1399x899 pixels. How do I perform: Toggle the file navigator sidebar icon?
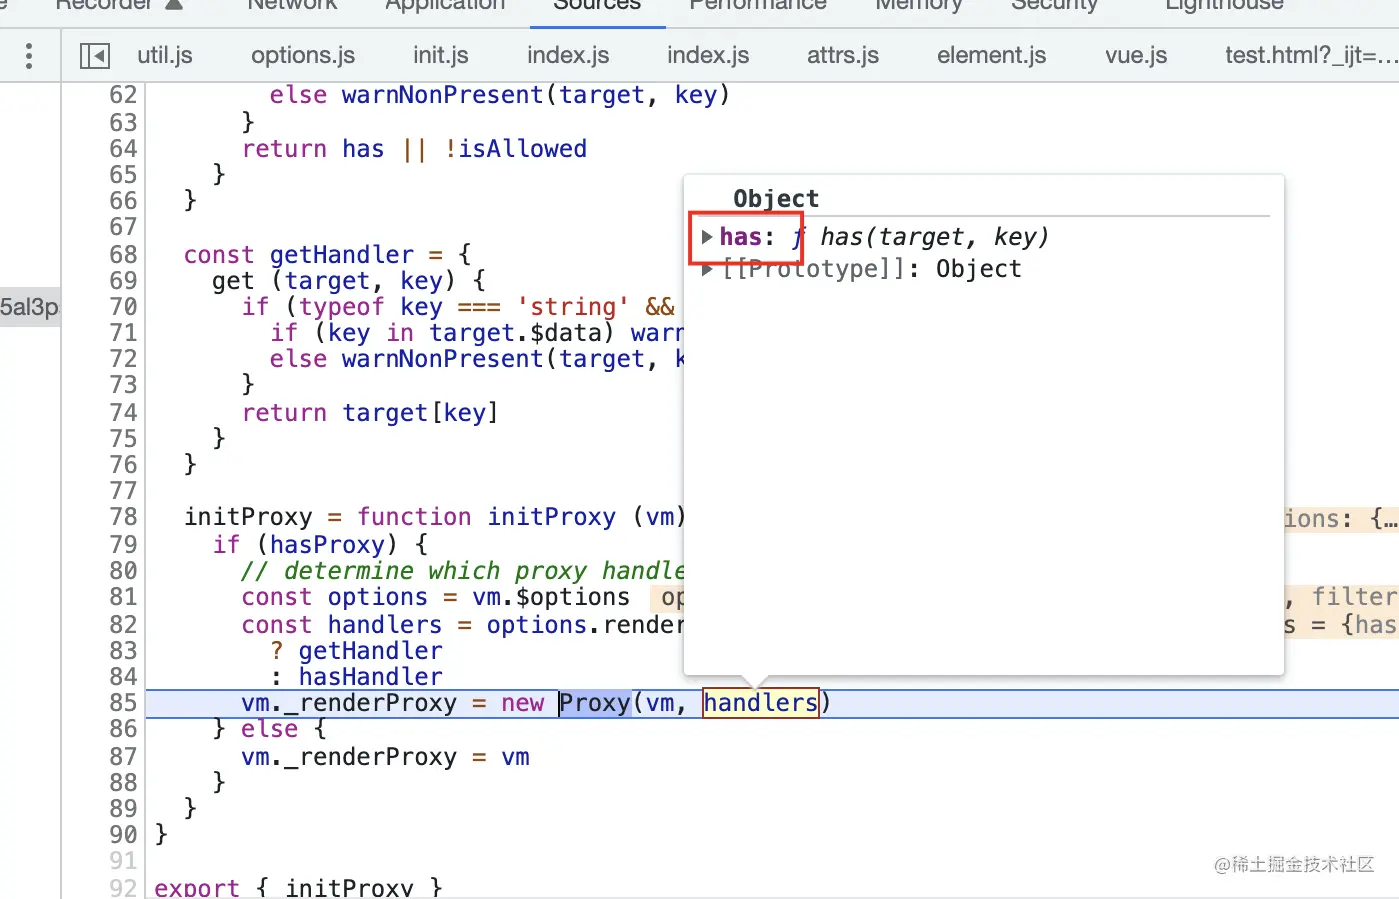point(95,56)
